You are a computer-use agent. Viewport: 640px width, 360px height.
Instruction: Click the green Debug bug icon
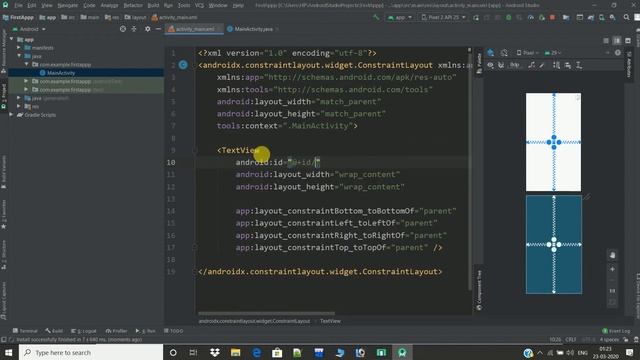509,18
